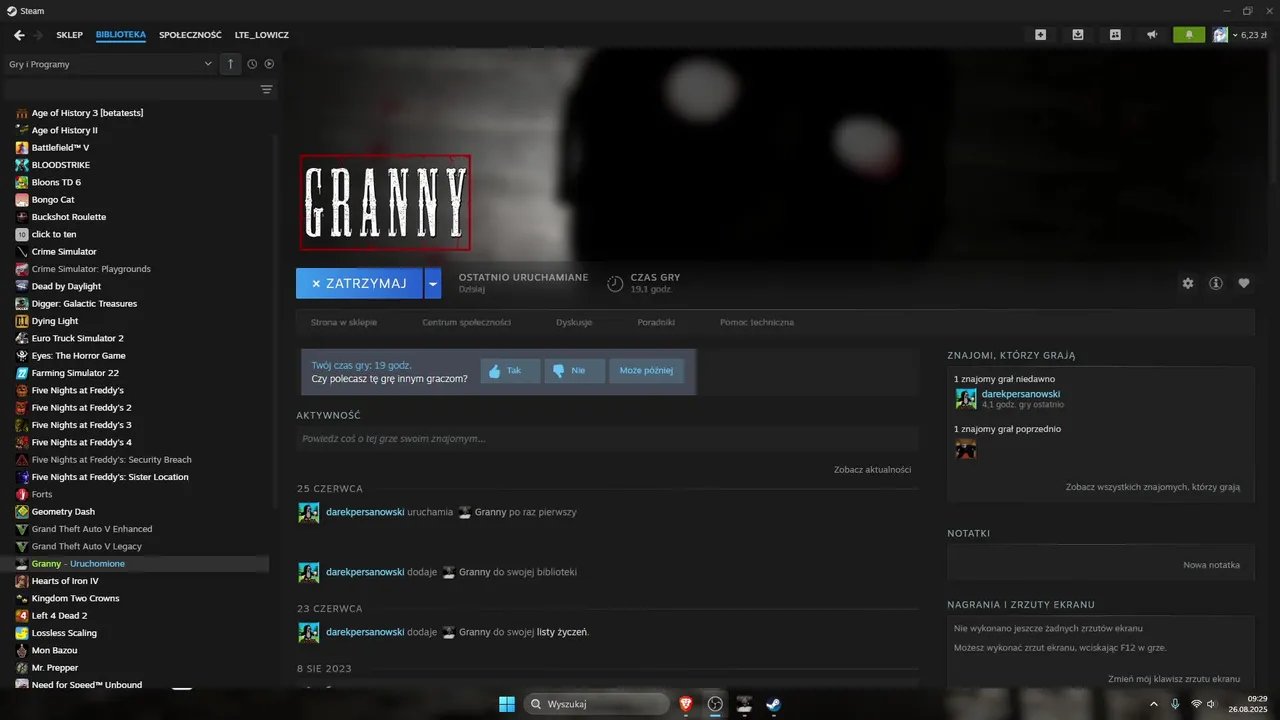Viewport: 1280px width, 720px height.
Task: Open game settings gear icon
Action: 1188,283
